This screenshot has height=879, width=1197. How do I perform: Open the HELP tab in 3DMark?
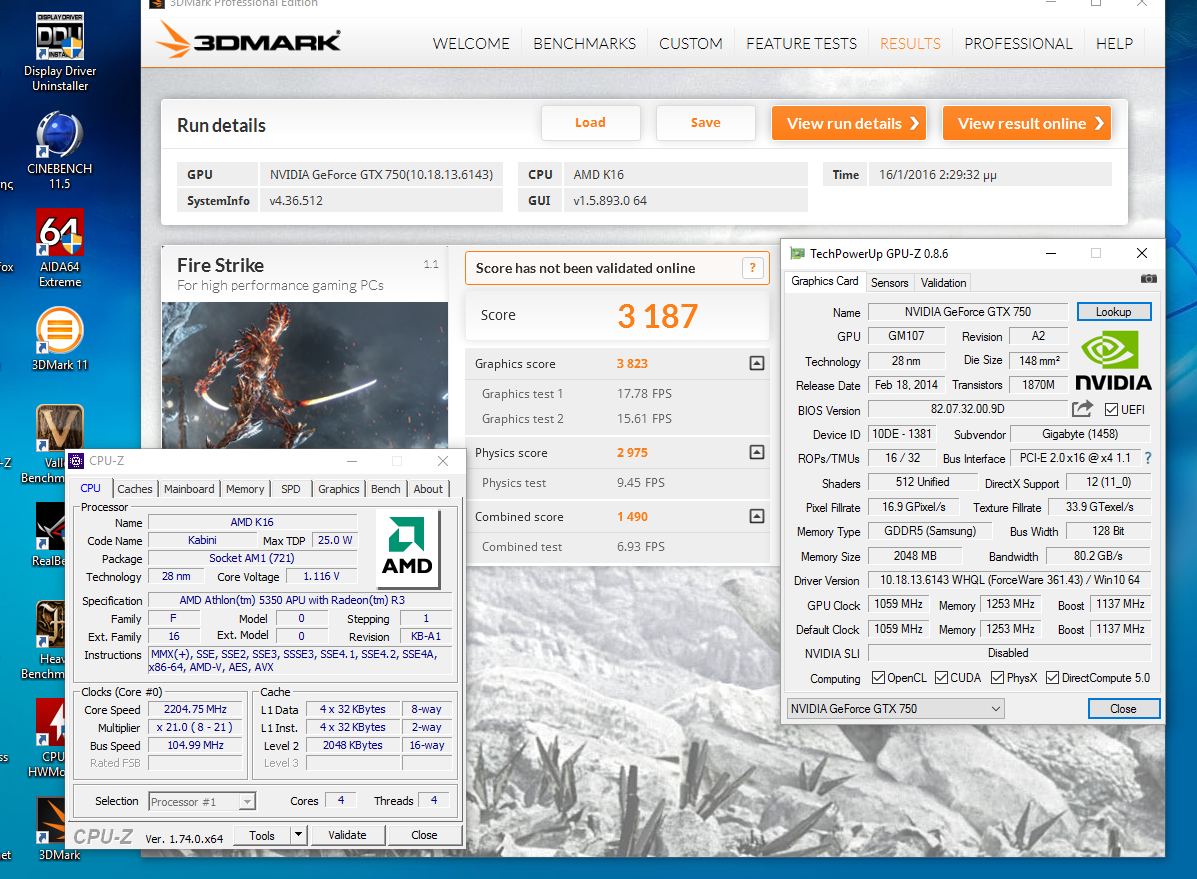point(1114,44)
